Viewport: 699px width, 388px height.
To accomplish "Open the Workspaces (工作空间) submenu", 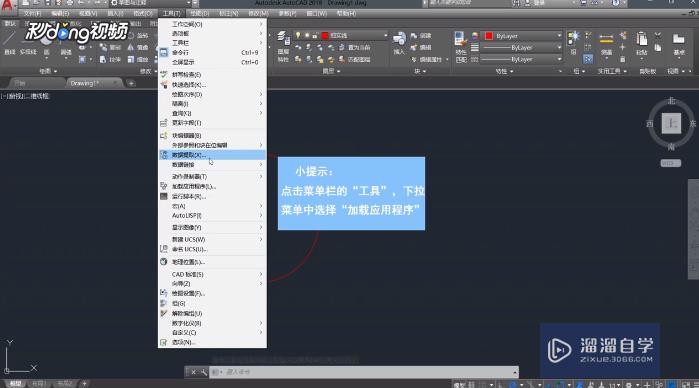I will [213, 24].
